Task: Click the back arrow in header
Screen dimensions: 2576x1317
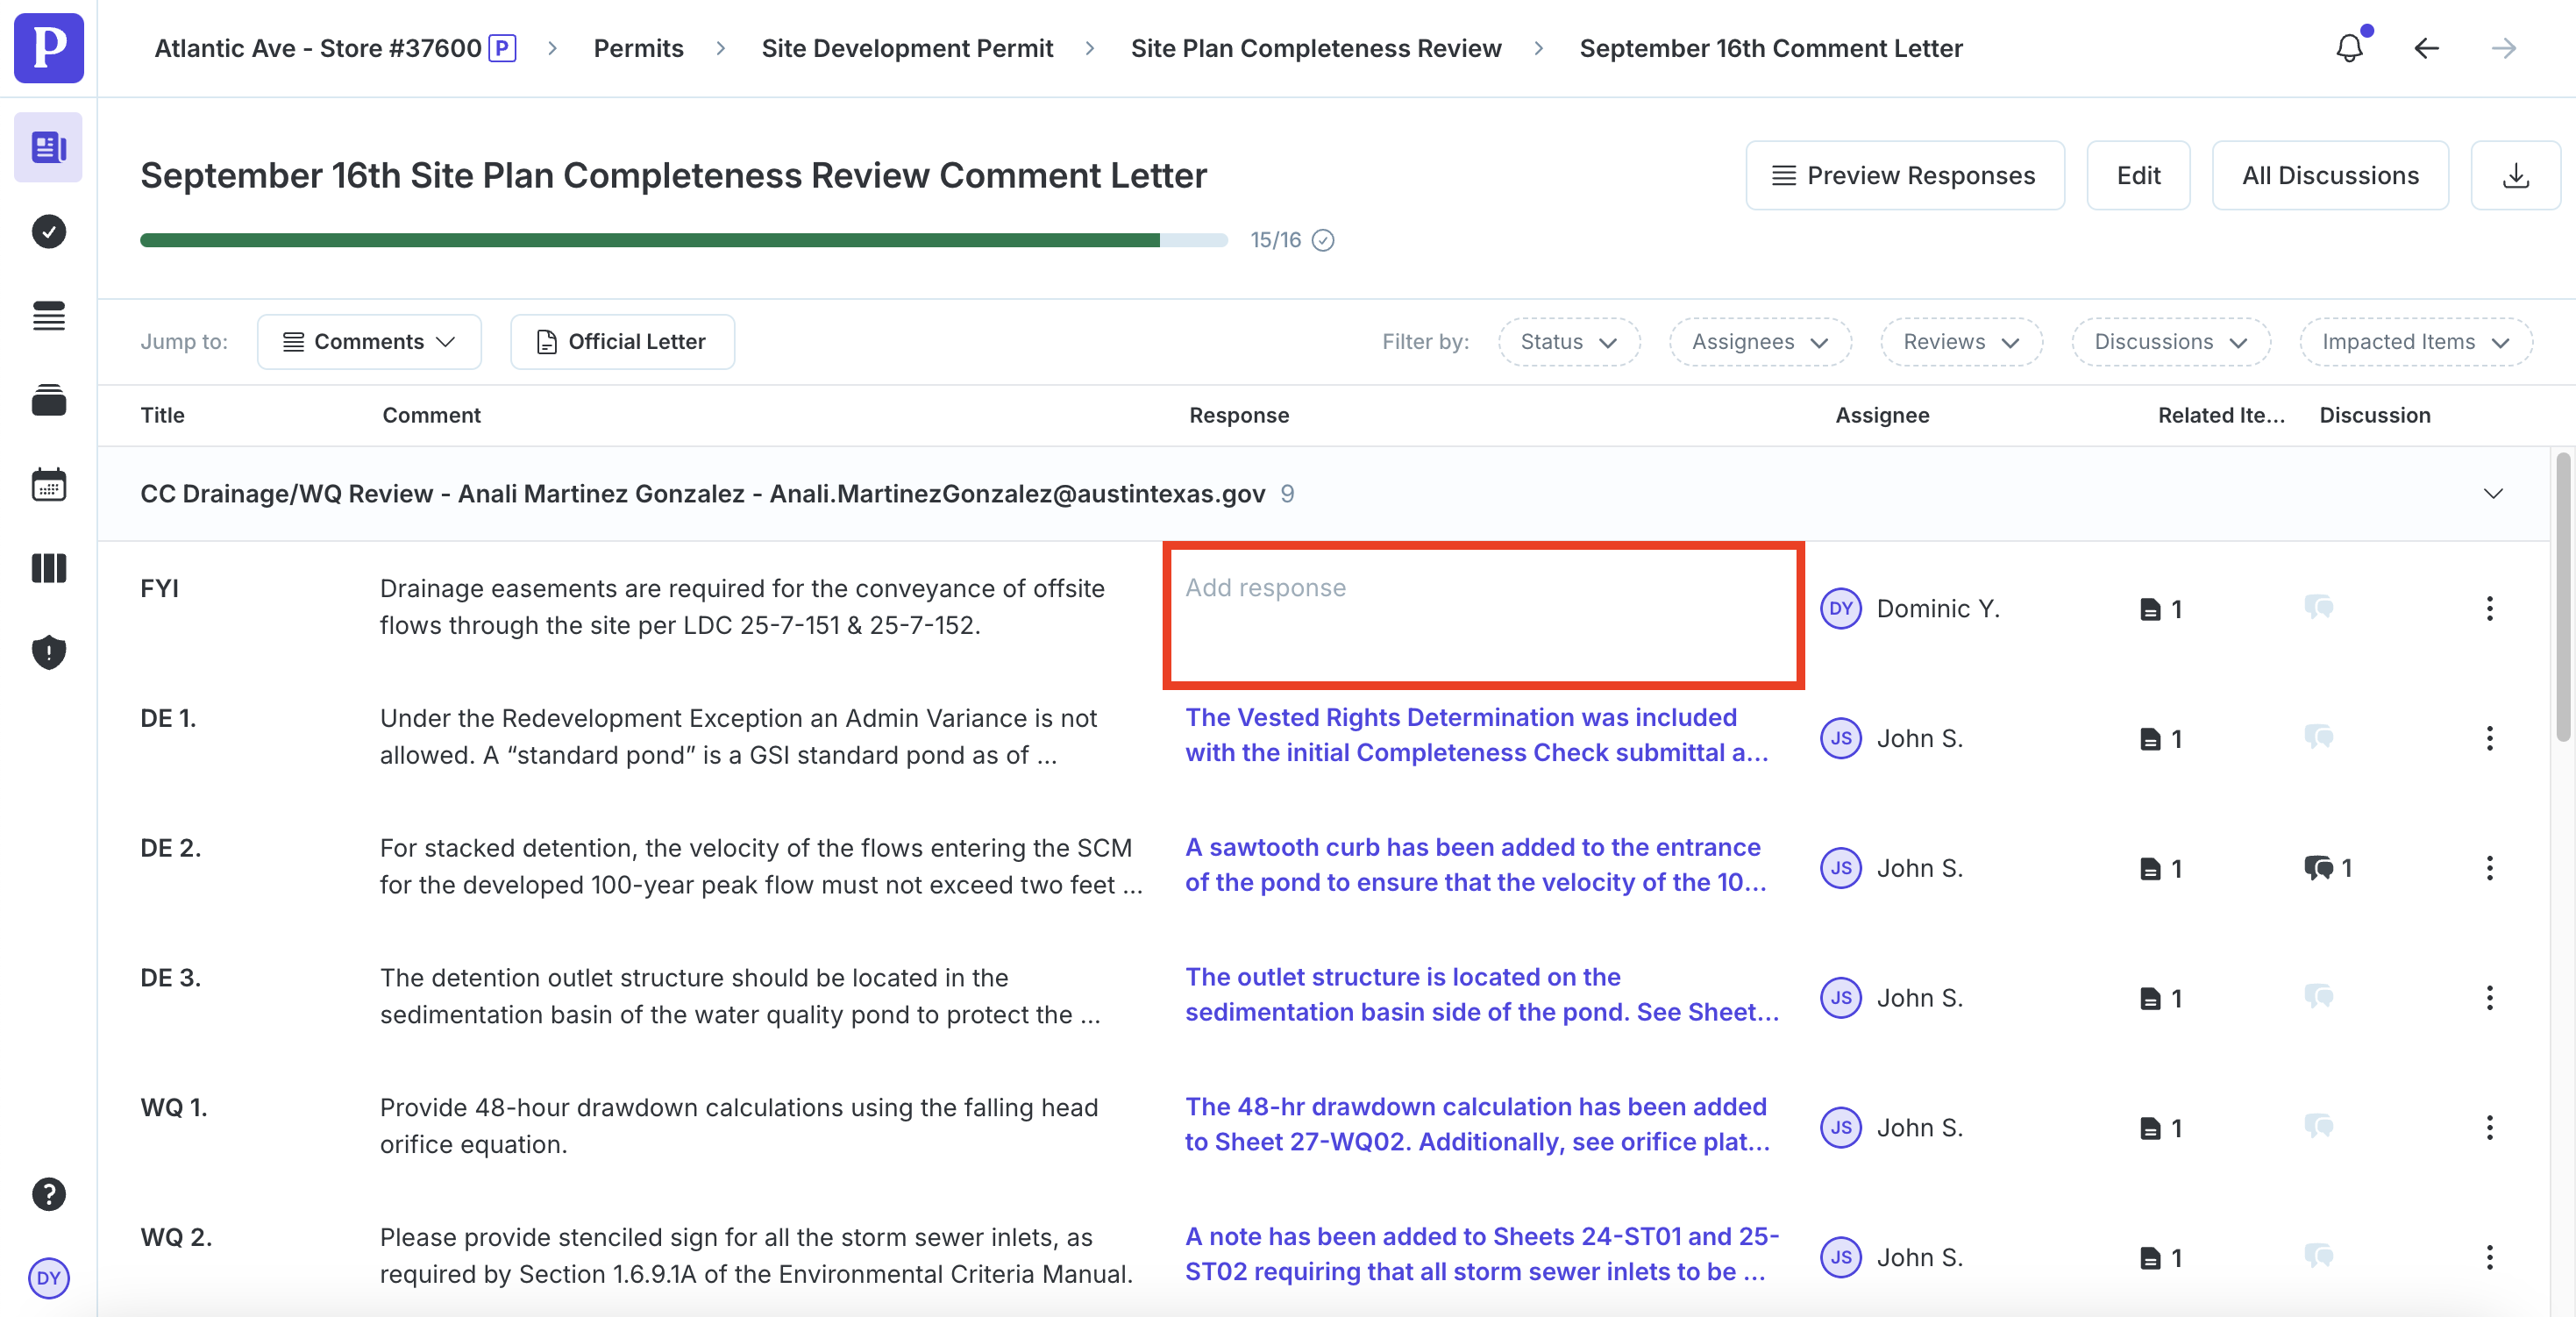Action: [x=2426, y=48]
